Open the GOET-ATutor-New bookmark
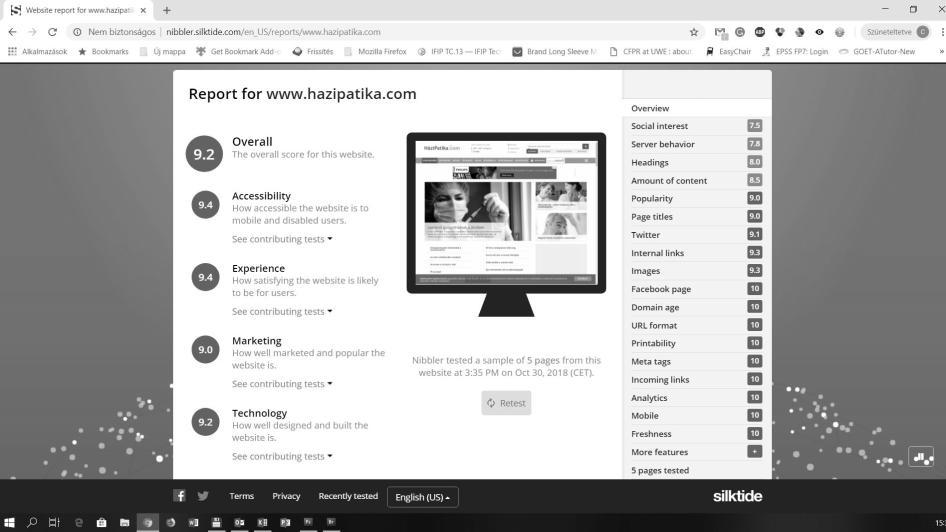 coord(877,52)
